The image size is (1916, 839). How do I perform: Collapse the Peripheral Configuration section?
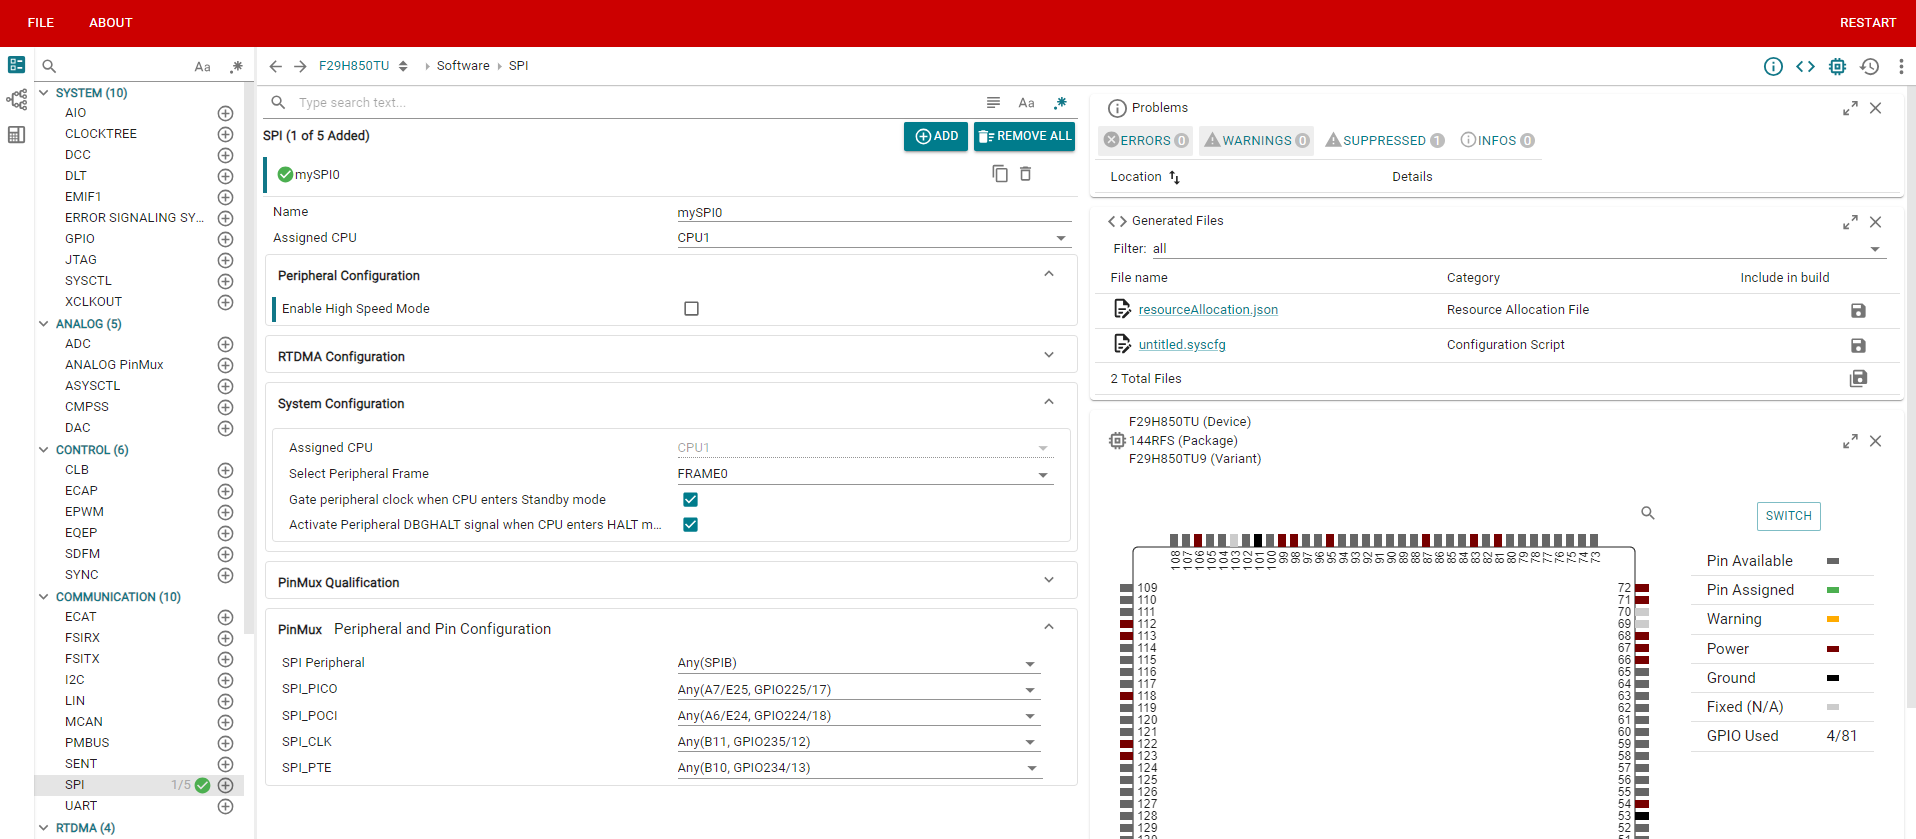coord(1049,275)
